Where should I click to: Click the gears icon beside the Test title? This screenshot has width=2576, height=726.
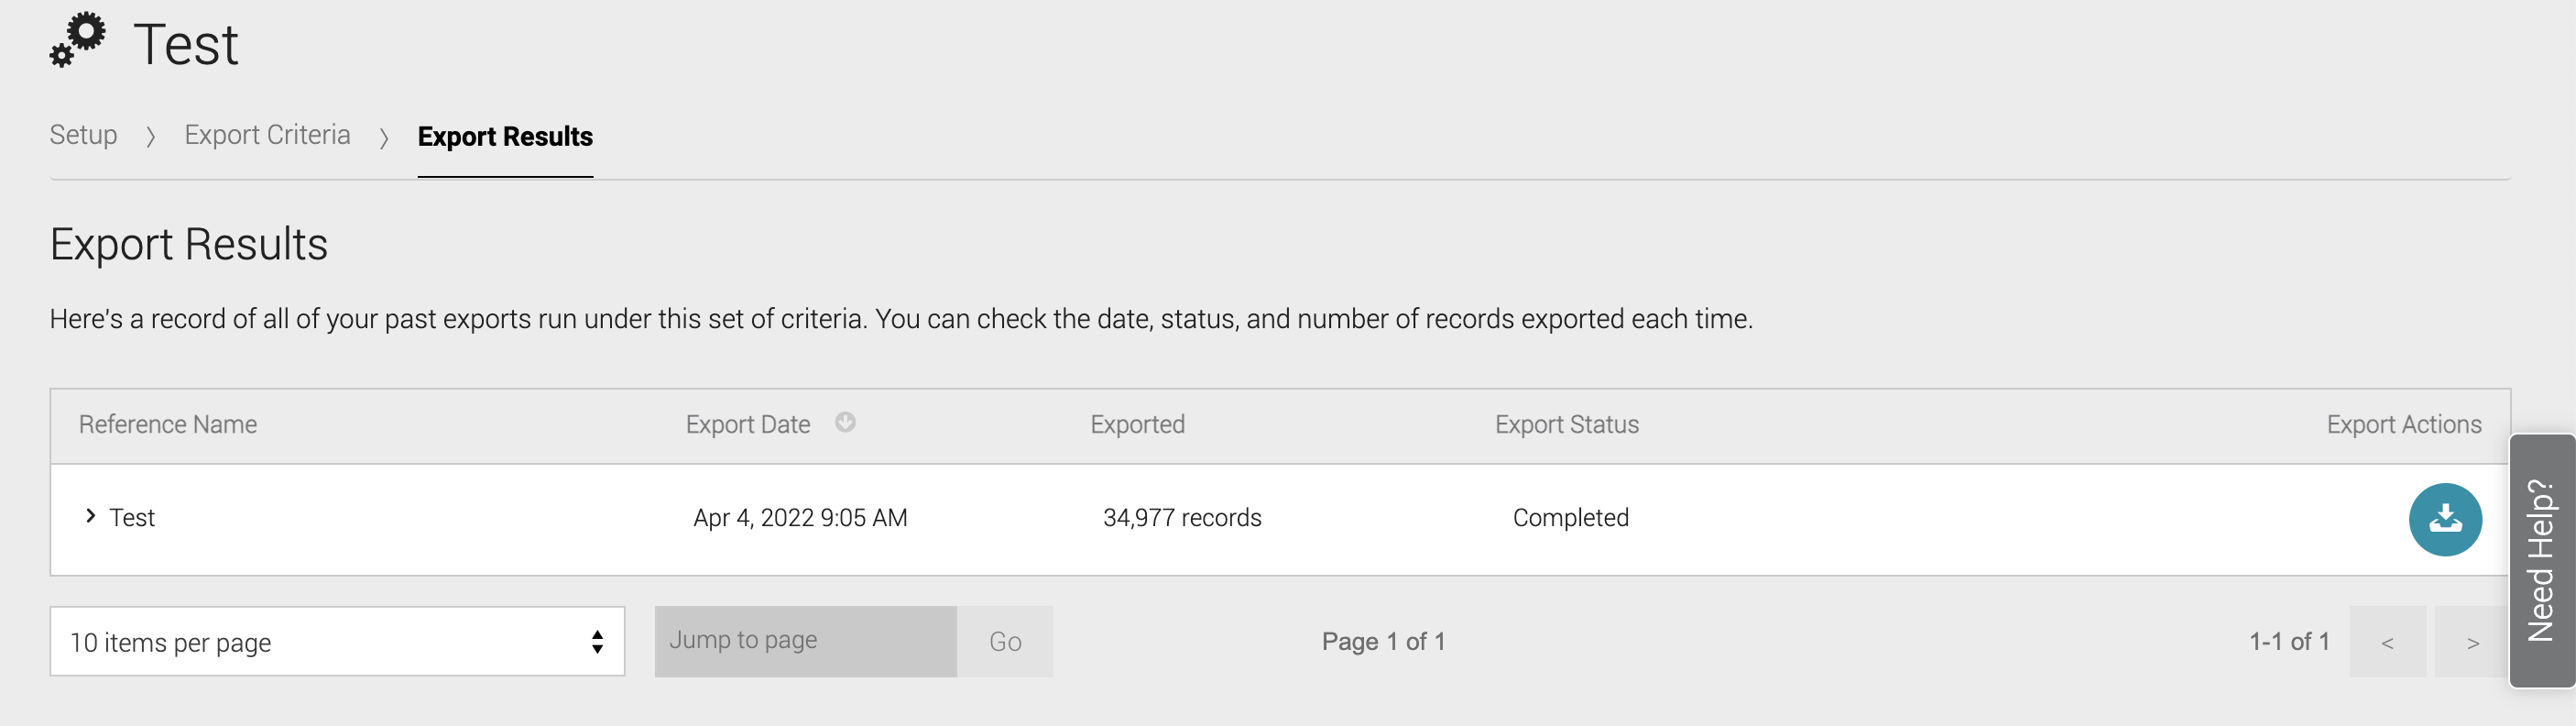point(78,40)
